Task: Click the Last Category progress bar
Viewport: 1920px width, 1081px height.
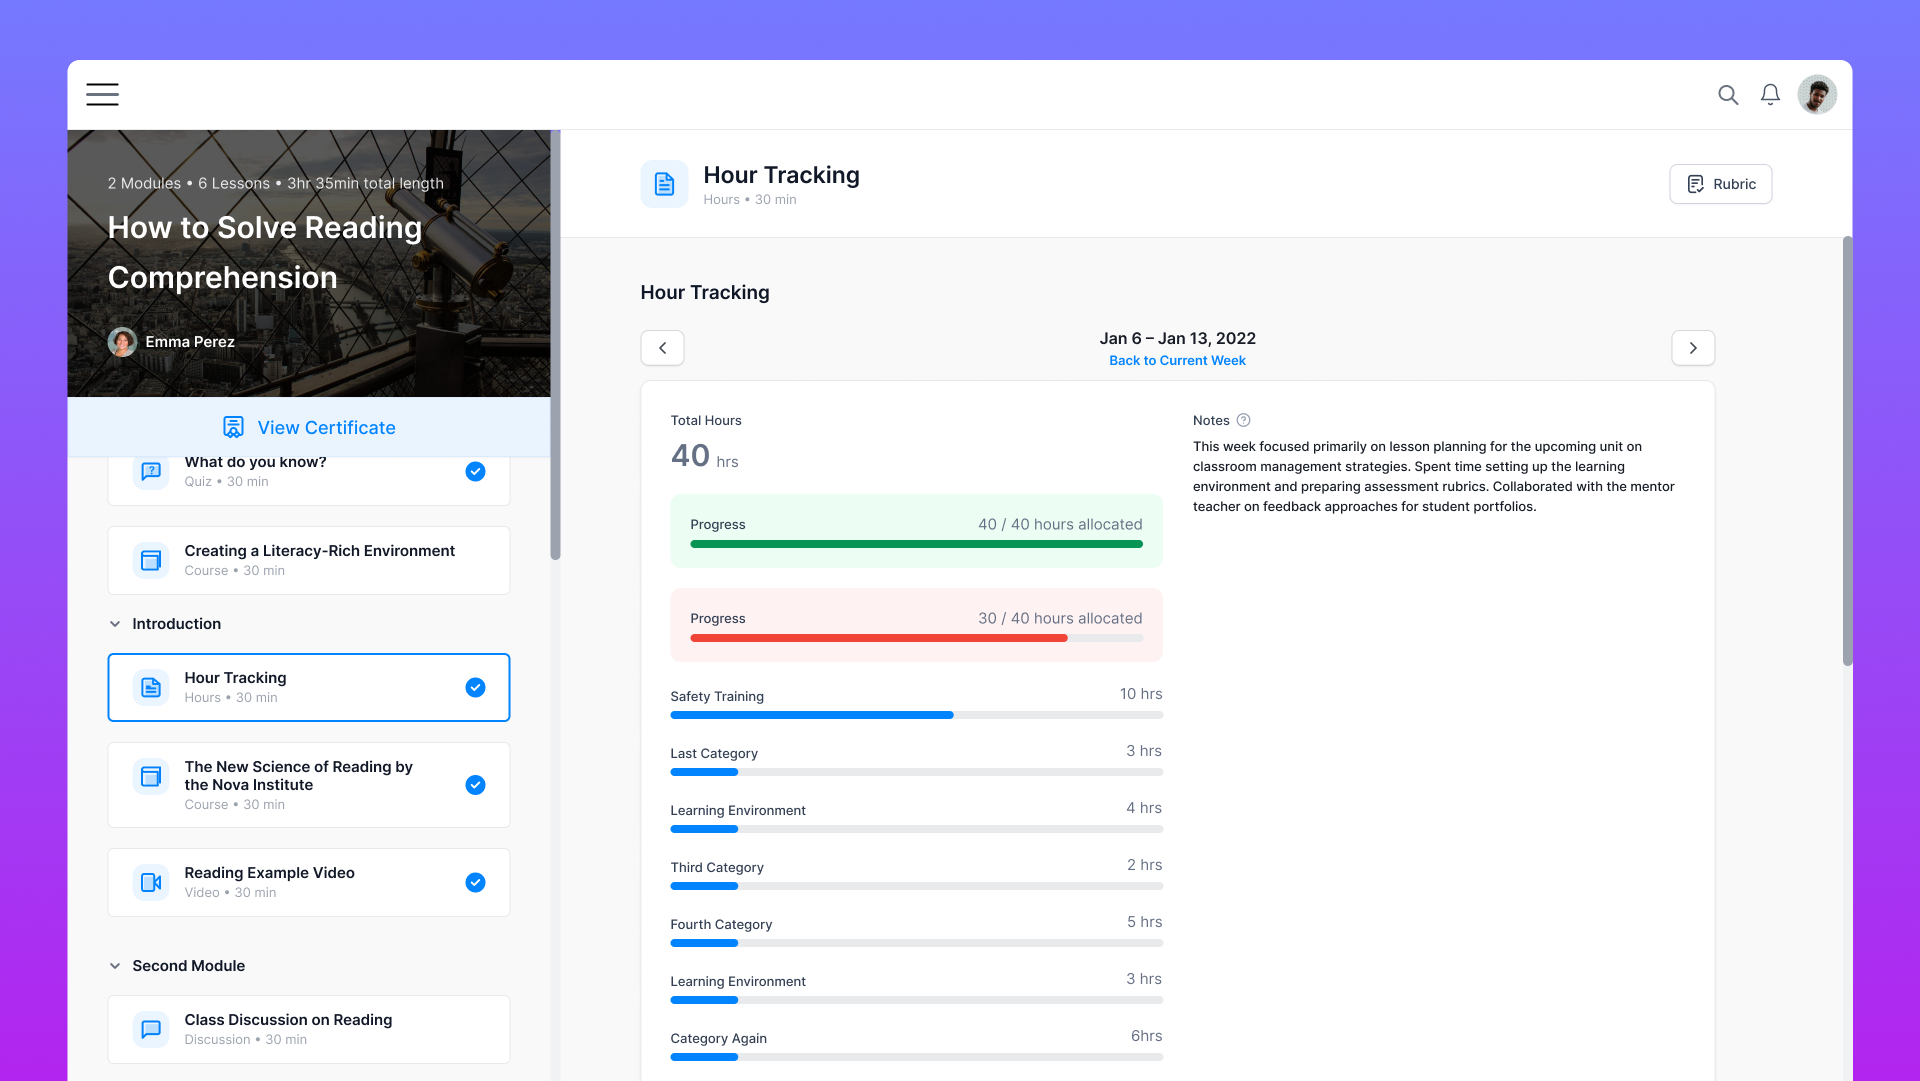Action: coord(916,772)
